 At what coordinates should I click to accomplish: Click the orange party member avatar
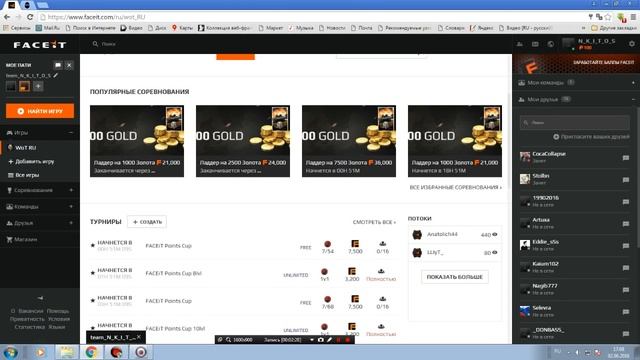(x=24, y=87)
